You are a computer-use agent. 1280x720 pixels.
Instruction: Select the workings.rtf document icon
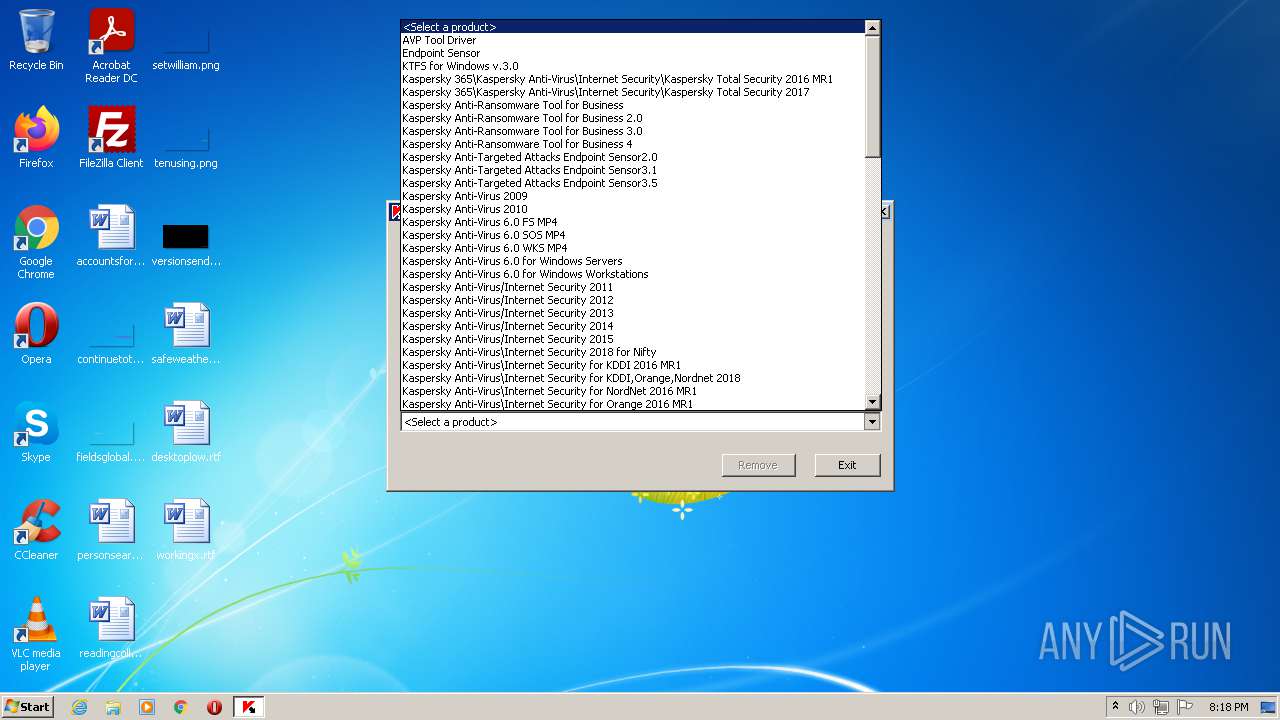click(186, 530)
